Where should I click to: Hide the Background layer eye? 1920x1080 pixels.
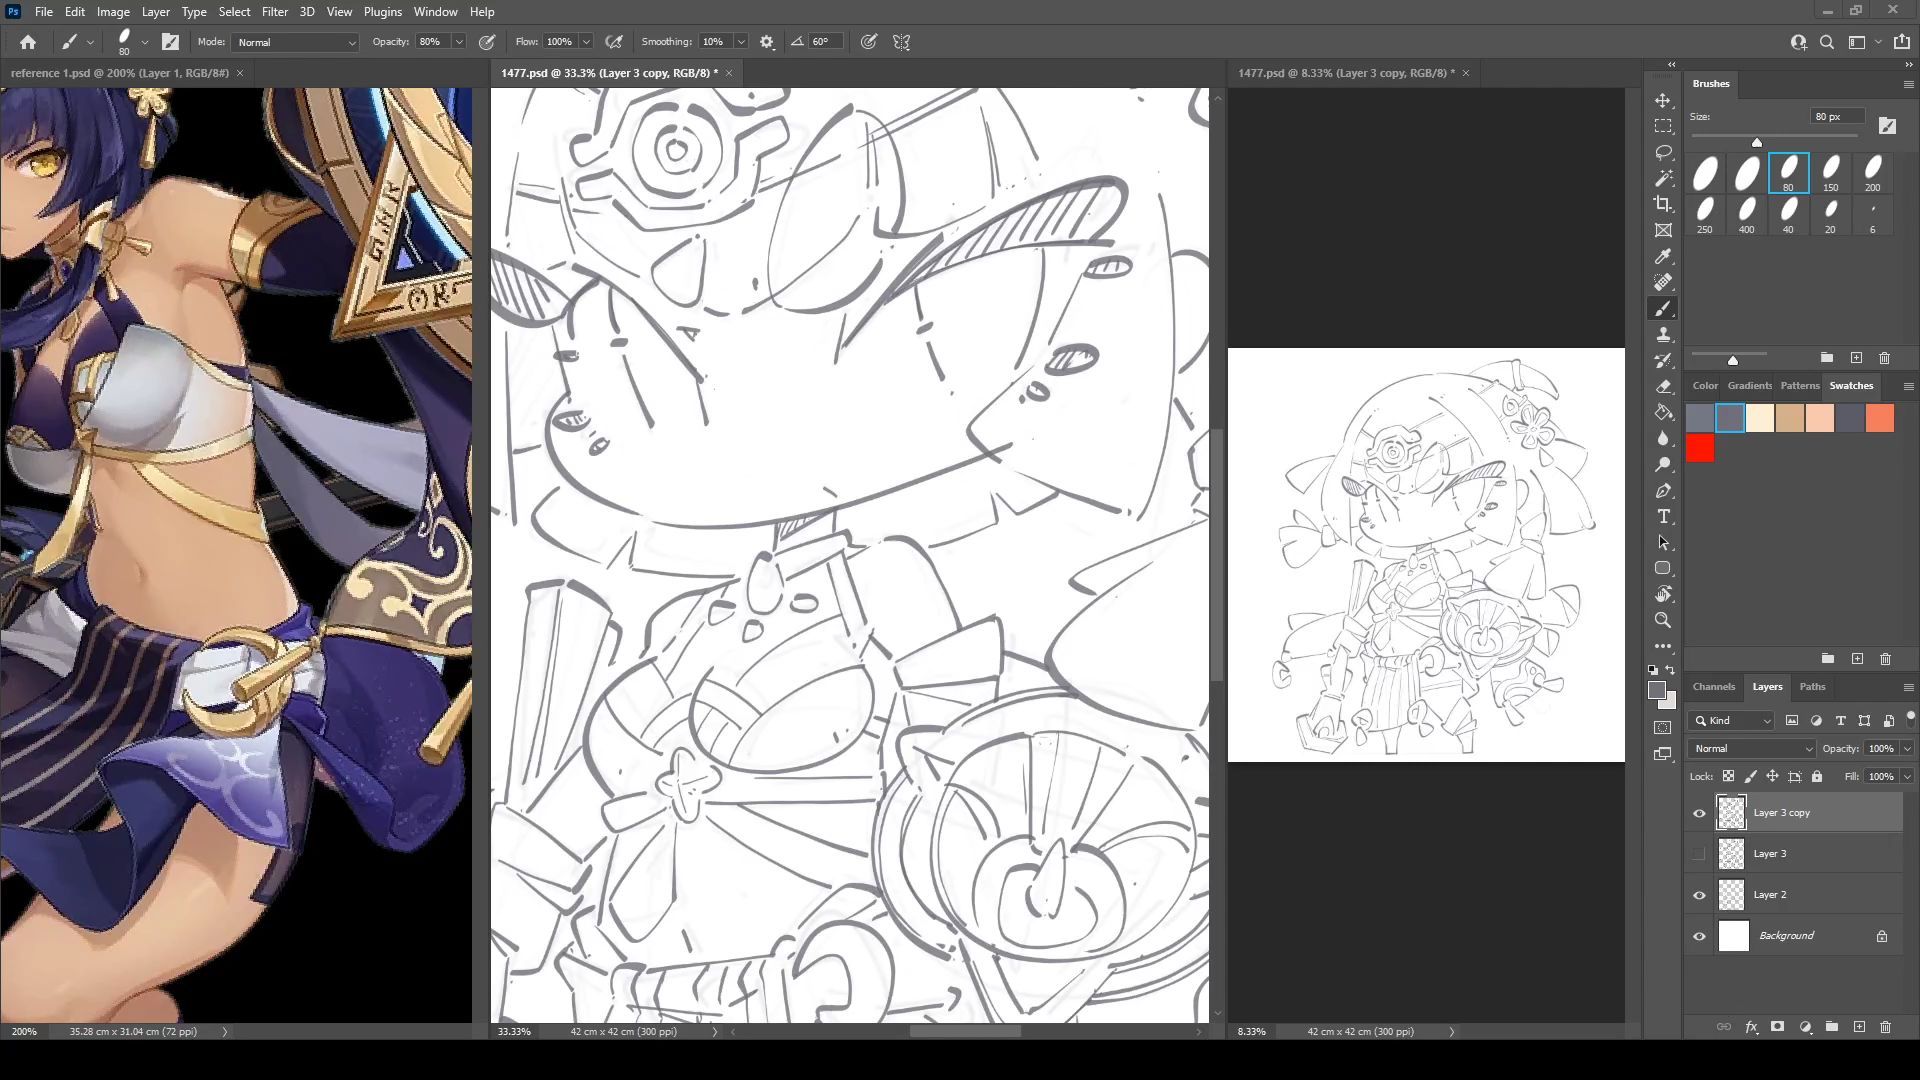point(1699,937)
